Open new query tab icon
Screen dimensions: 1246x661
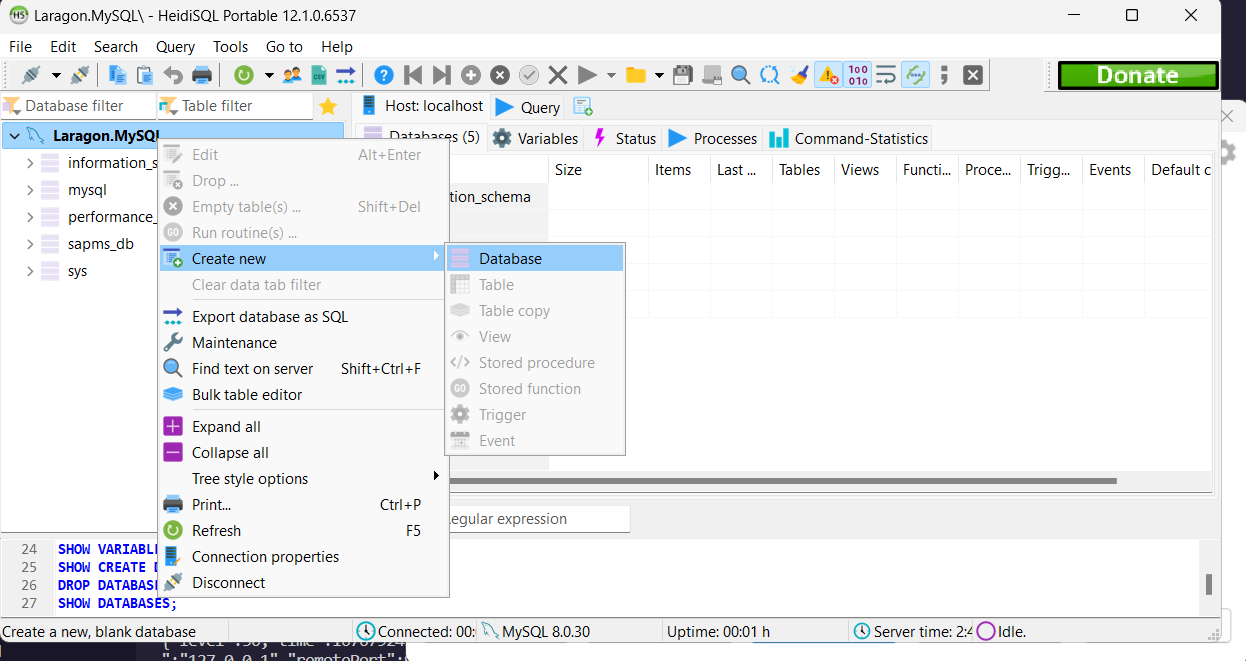583,106
